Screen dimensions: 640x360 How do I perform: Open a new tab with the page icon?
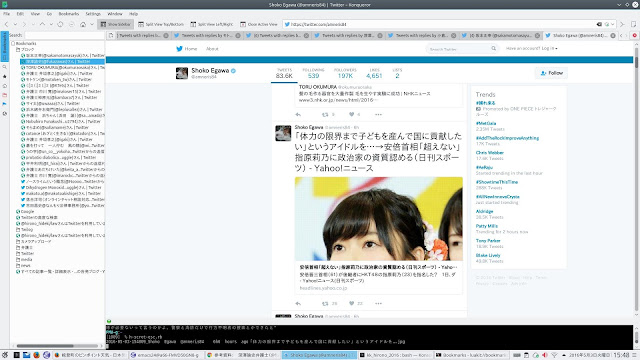point(111,36)
